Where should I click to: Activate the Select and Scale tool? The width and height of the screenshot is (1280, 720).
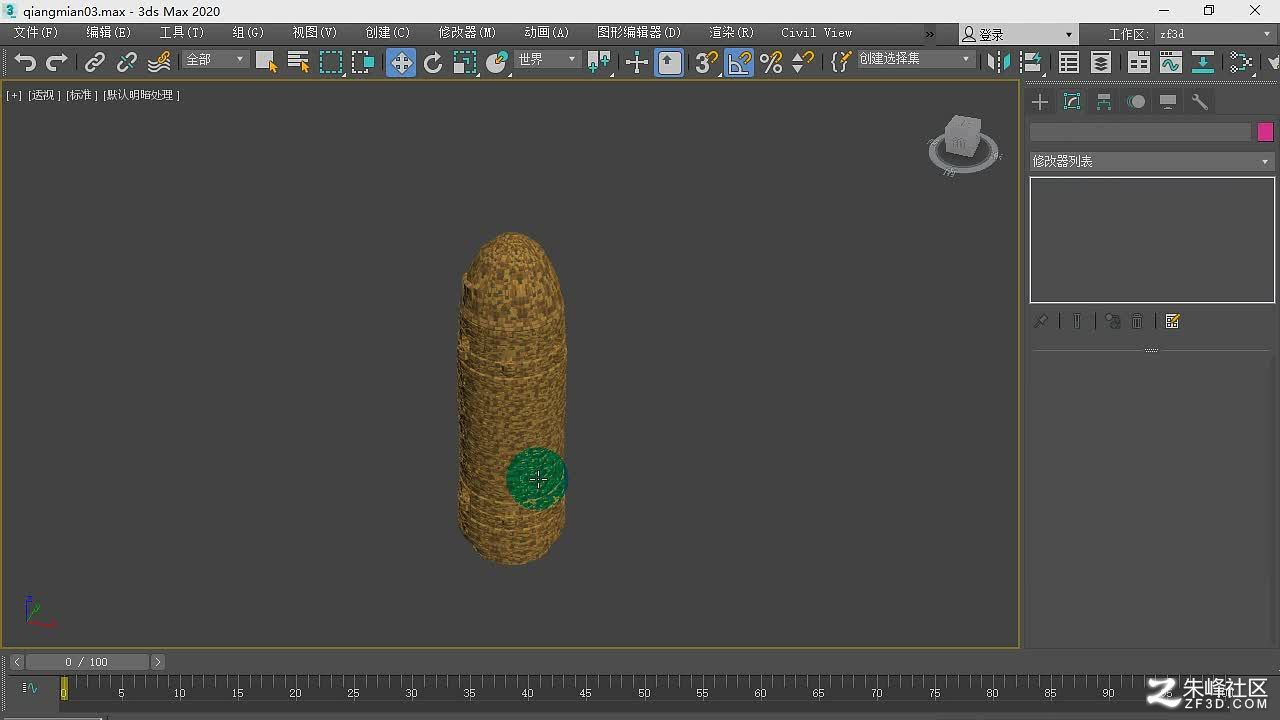[x=465, y=62]
